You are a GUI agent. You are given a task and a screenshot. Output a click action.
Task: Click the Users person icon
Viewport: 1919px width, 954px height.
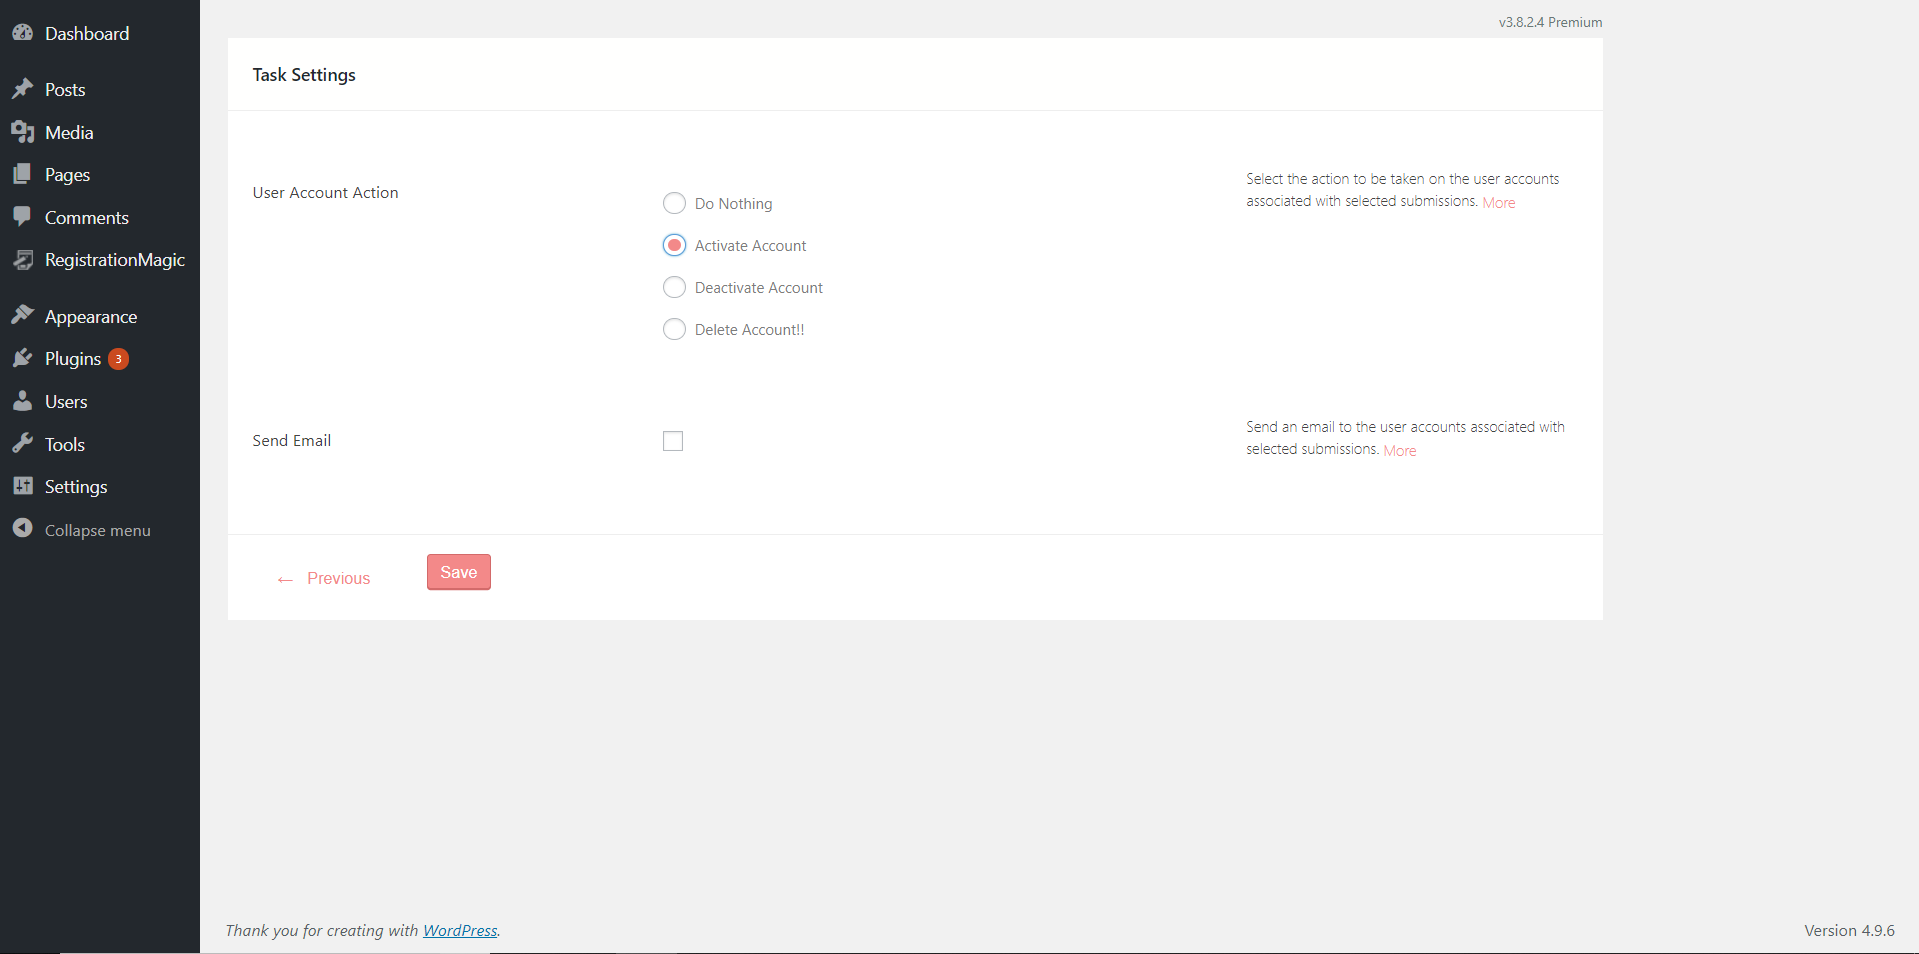tap(23, 401)
